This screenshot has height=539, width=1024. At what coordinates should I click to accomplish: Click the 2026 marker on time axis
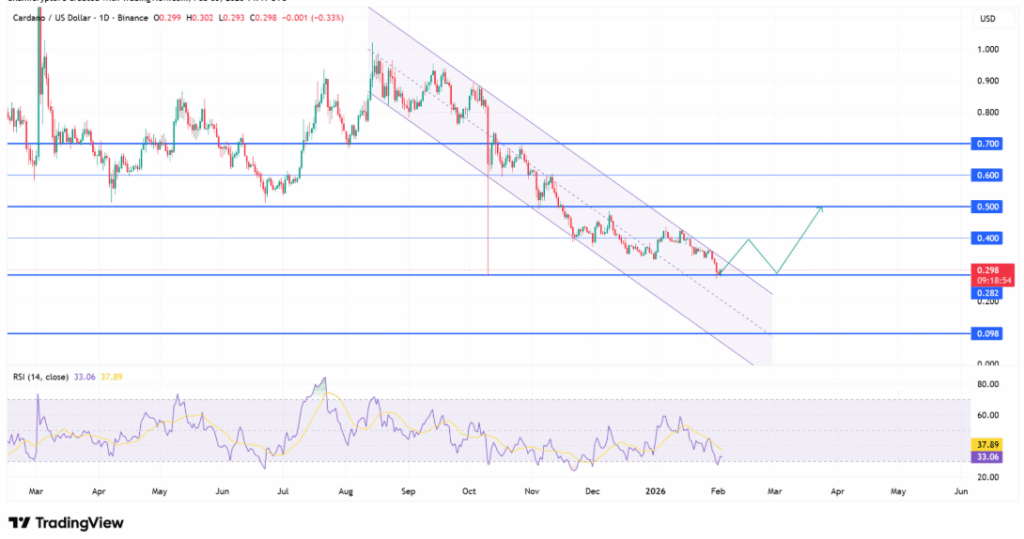click(654, 492)
